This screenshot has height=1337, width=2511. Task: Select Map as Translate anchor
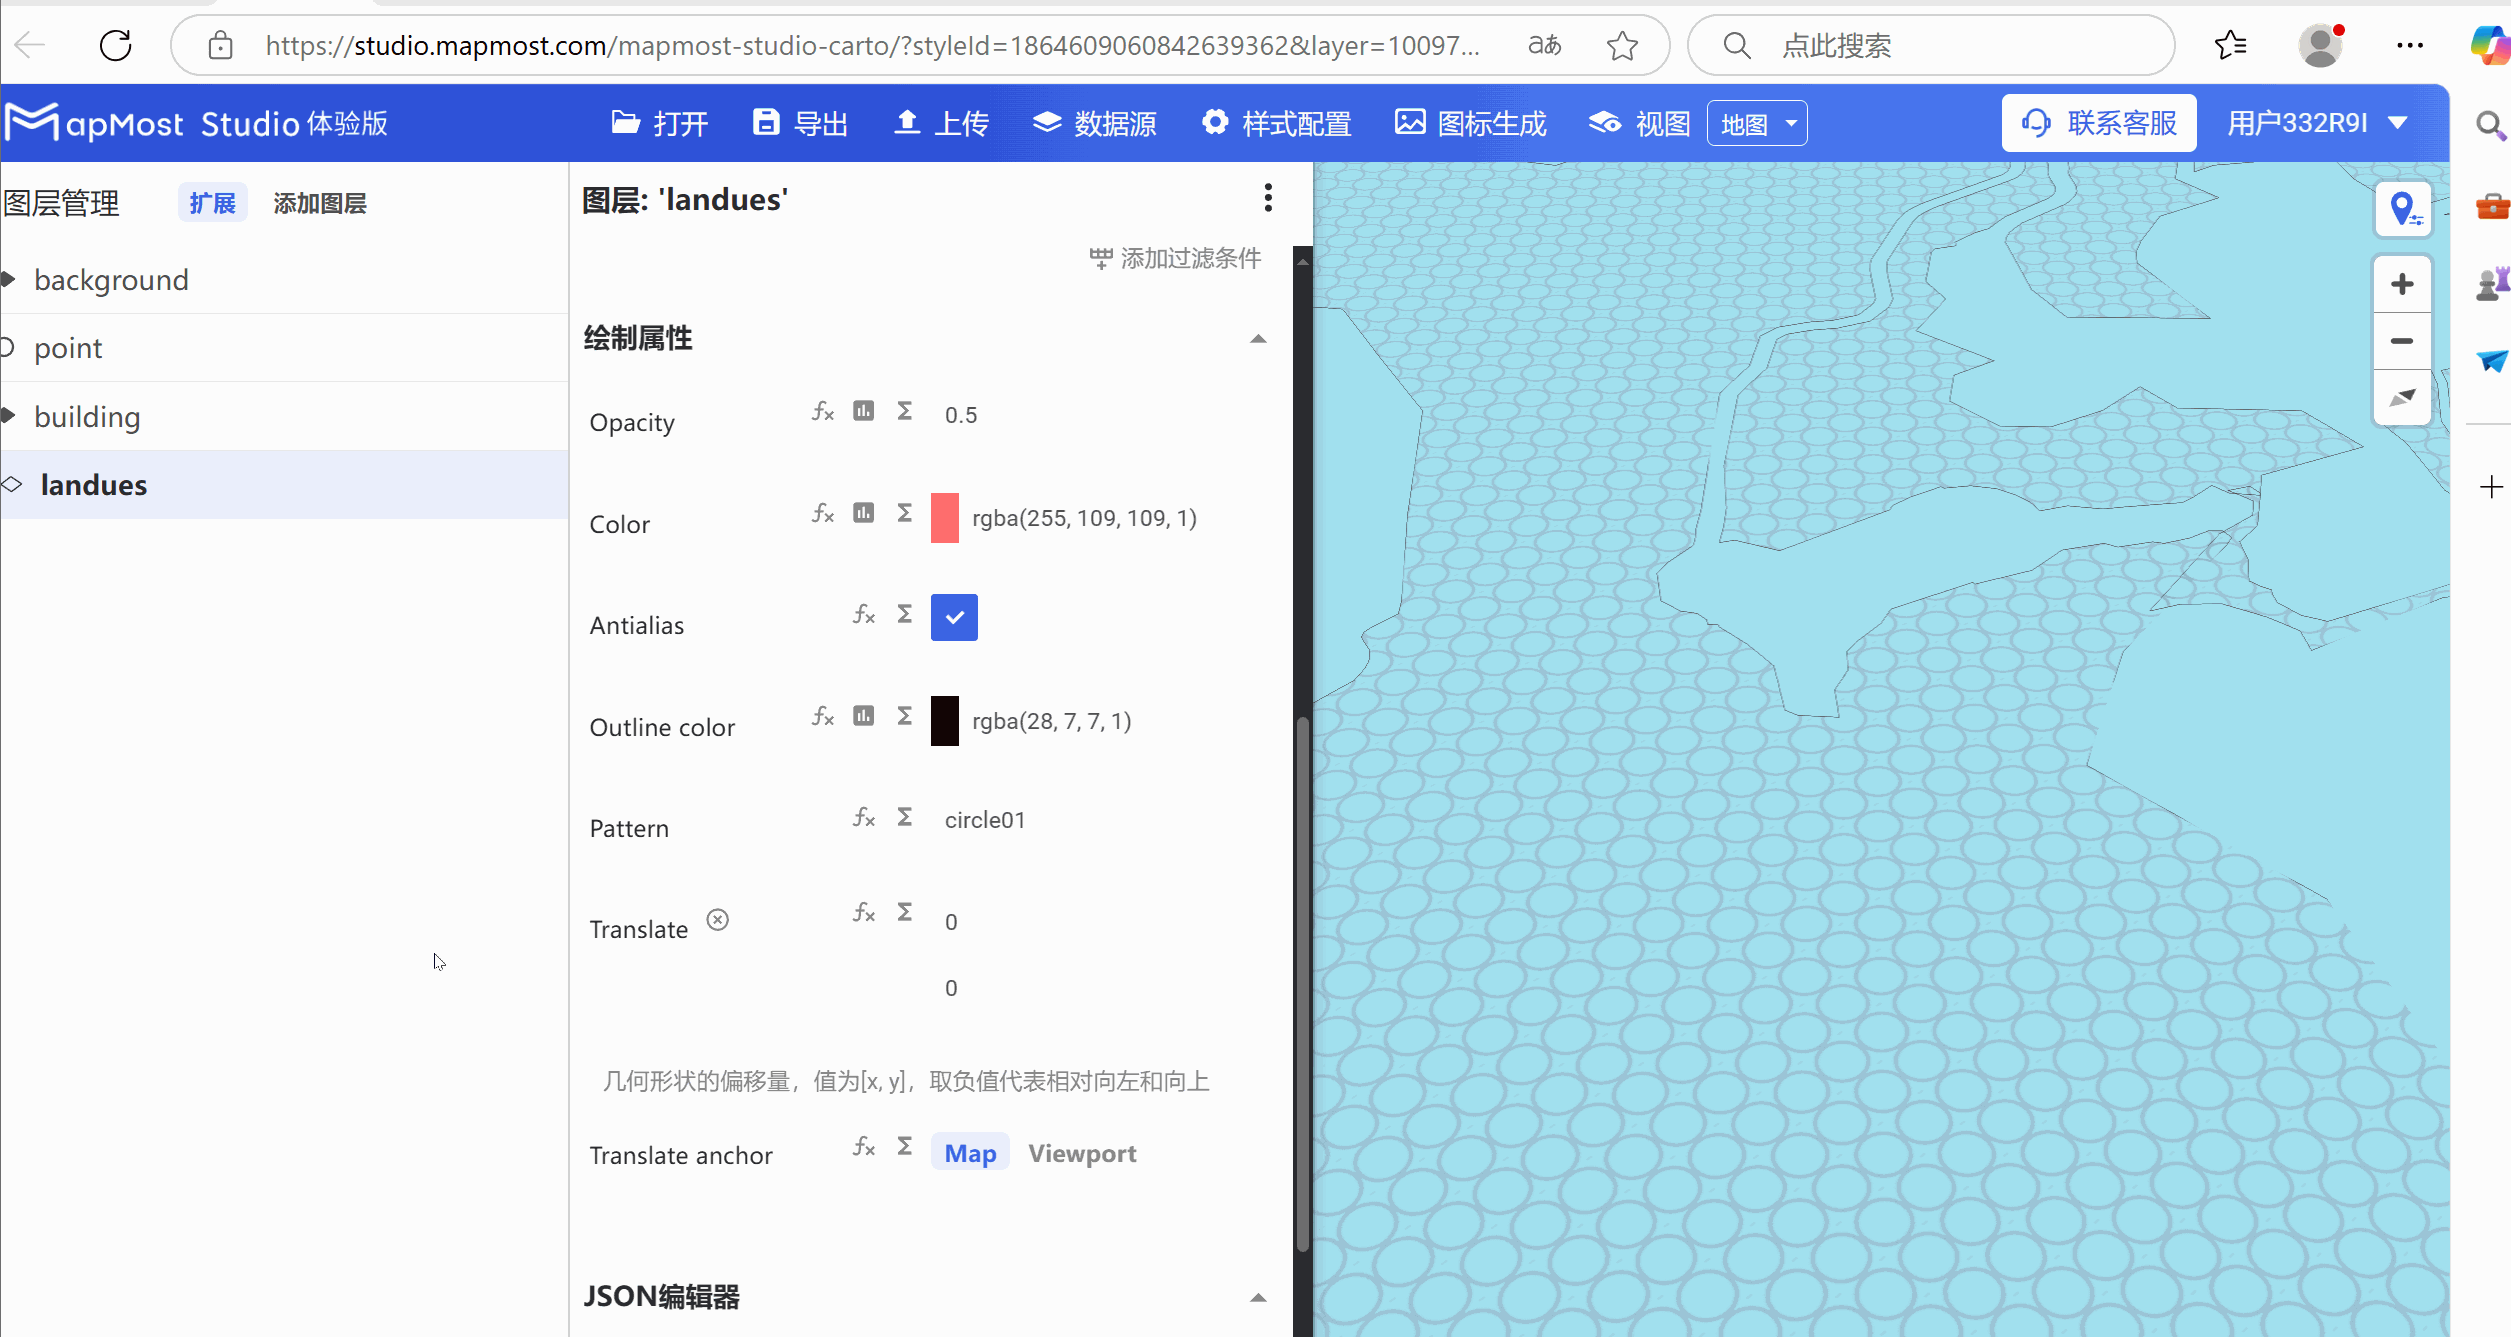tap(969, 1153)
